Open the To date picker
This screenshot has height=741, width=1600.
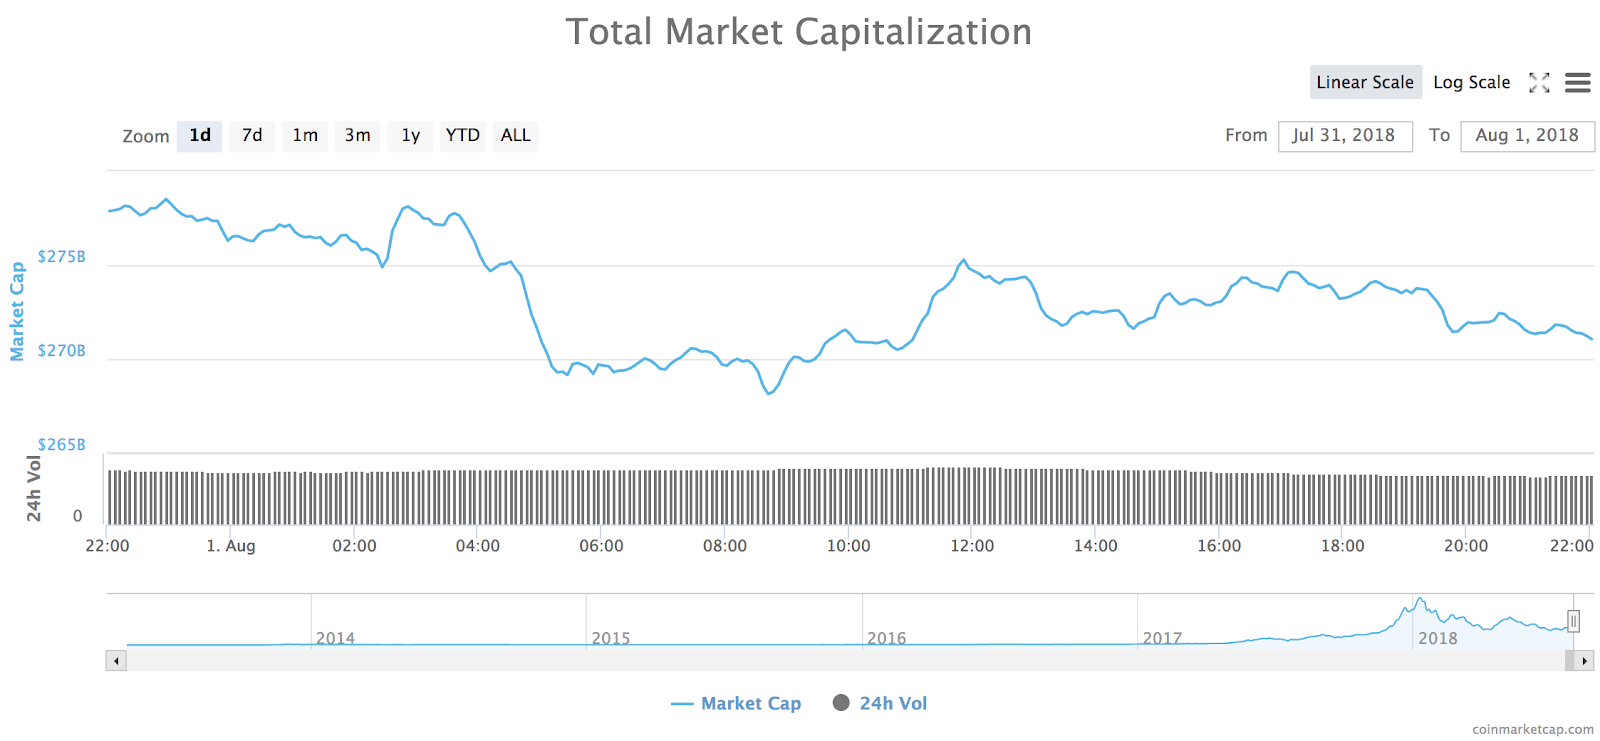pyautogui.click(x=1528, y=136)
